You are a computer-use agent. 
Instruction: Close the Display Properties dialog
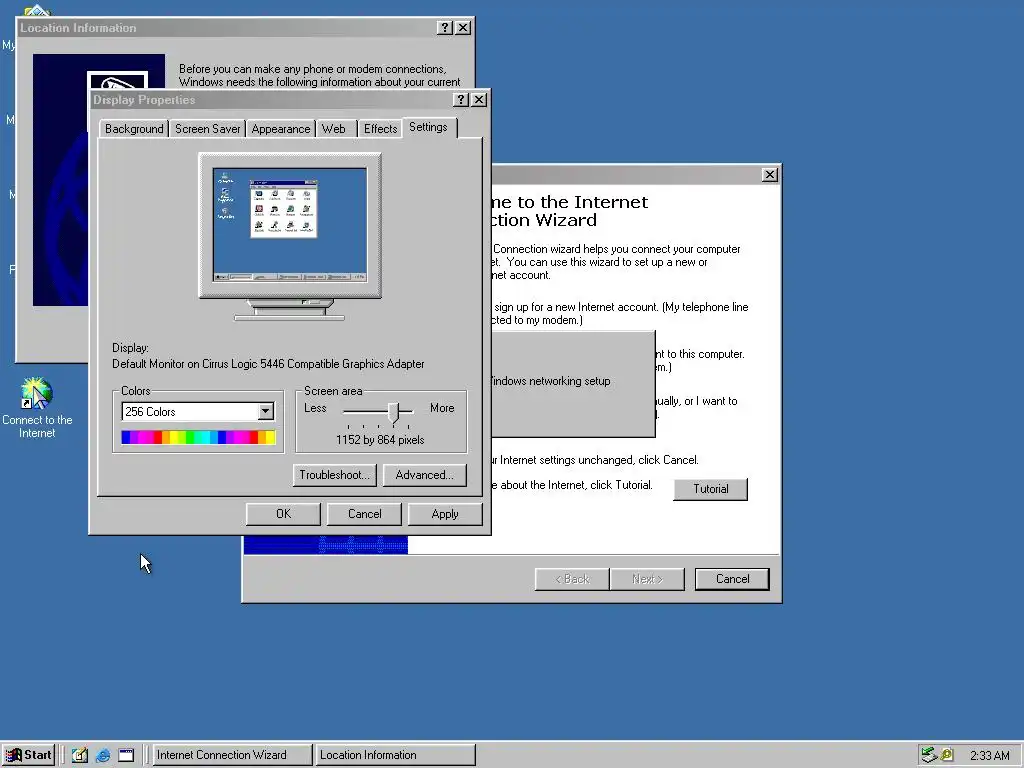tap(479, 99)
